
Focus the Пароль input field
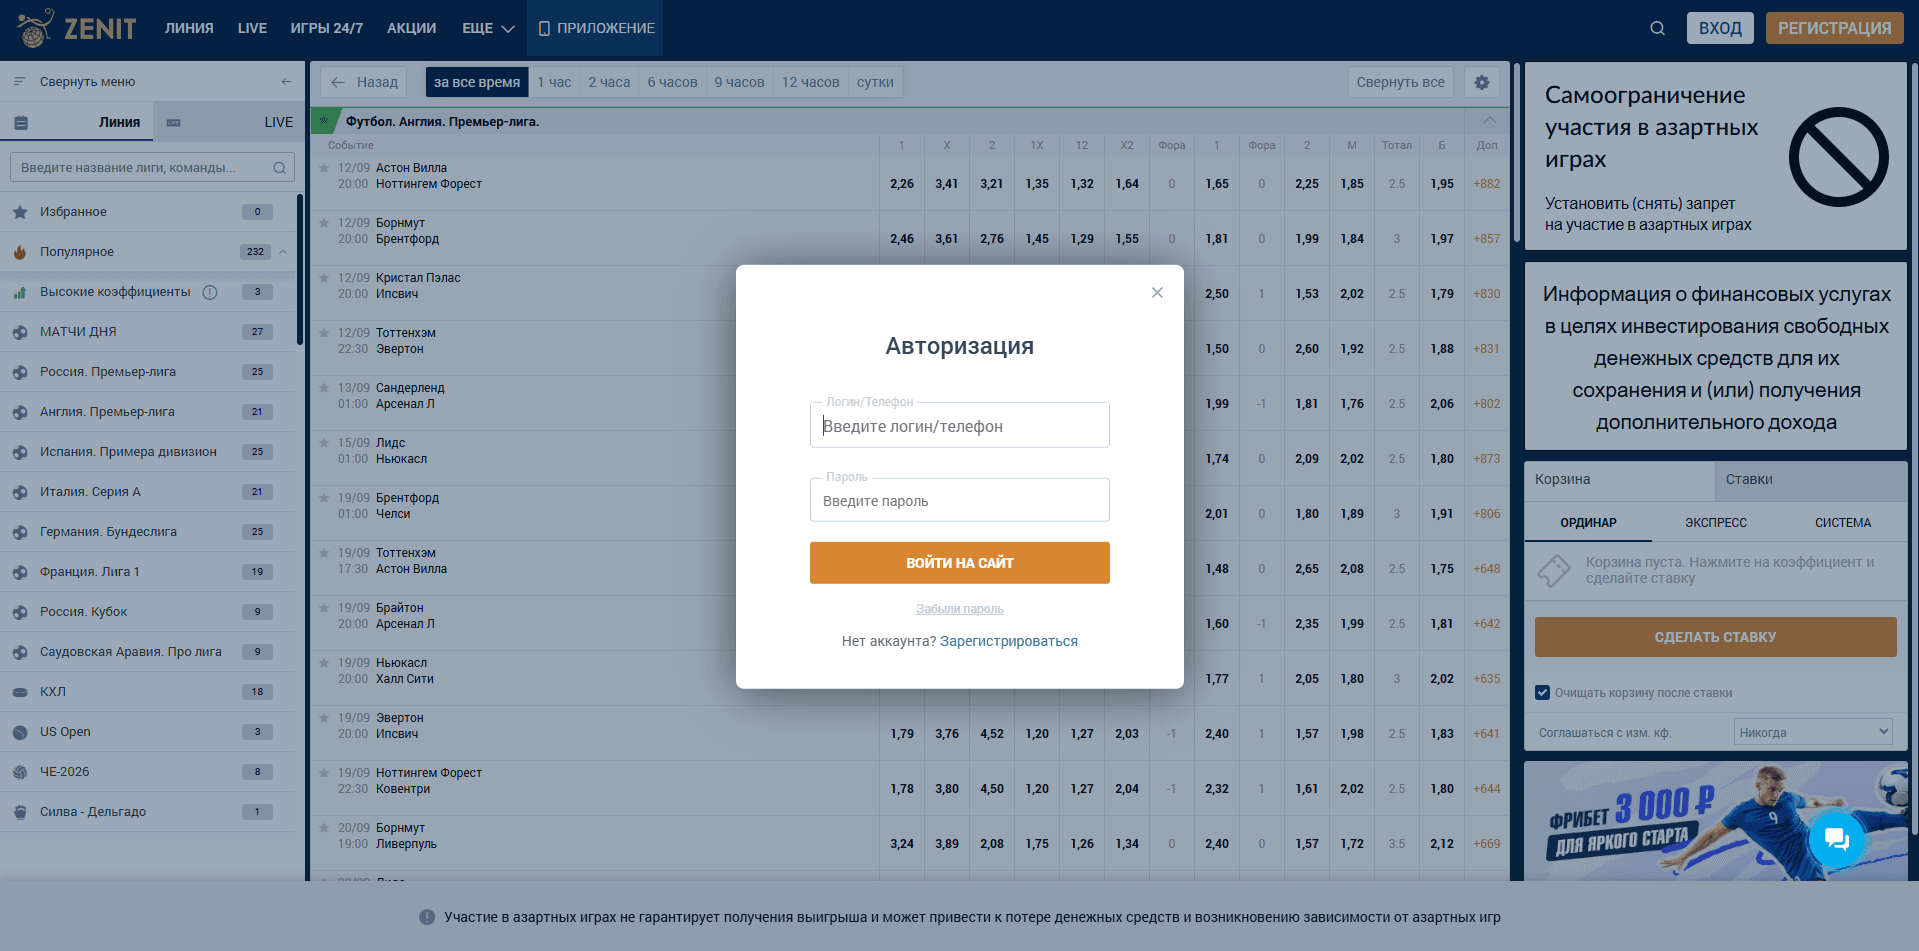pyautogui.click(x=960, y=500)
